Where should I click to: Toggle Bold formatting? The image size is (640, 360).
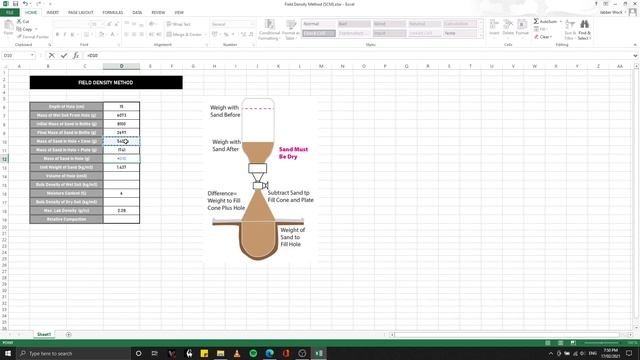(x=57, y=34)
